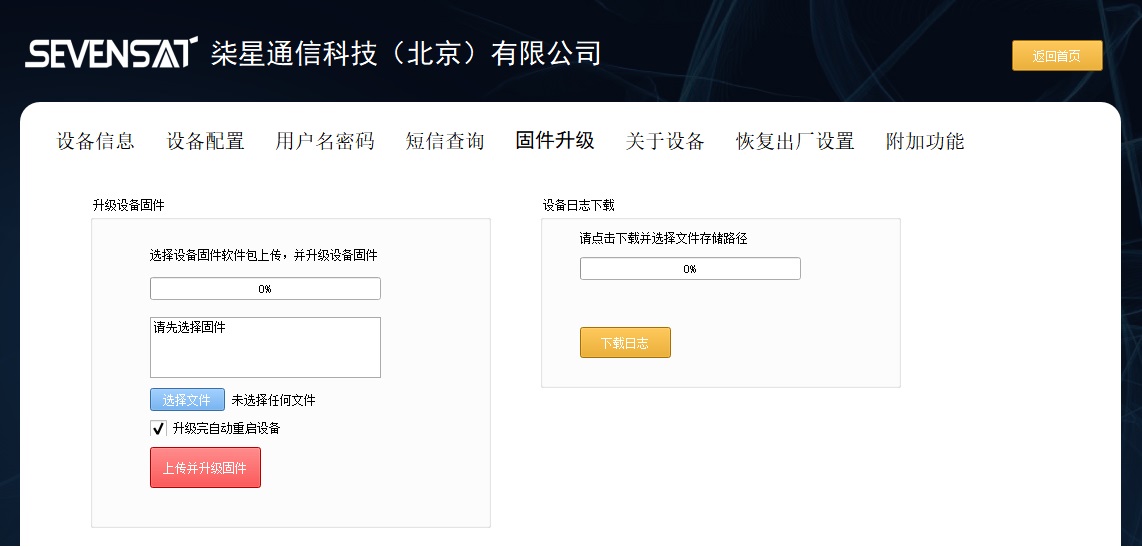Click the red 上传并升级固件 button
Image resolution: width=1142 pixels, height=547 pixels.
coord(205,468)
